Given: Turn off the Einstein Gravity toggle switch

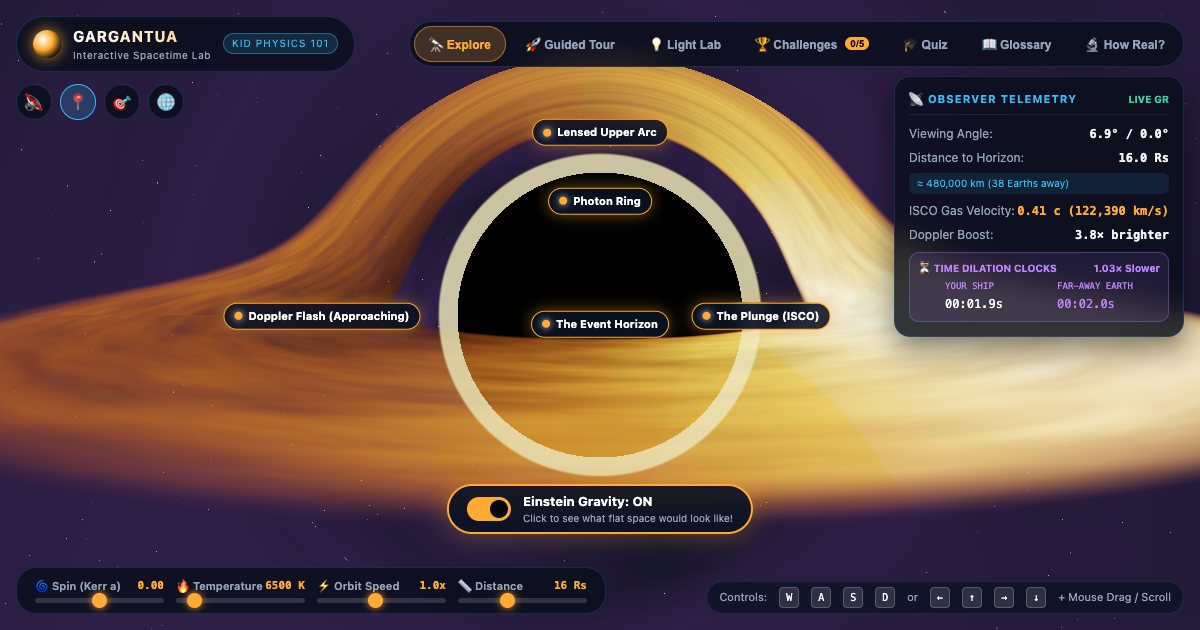Looking at the screenshot, I should coord(489,509).
